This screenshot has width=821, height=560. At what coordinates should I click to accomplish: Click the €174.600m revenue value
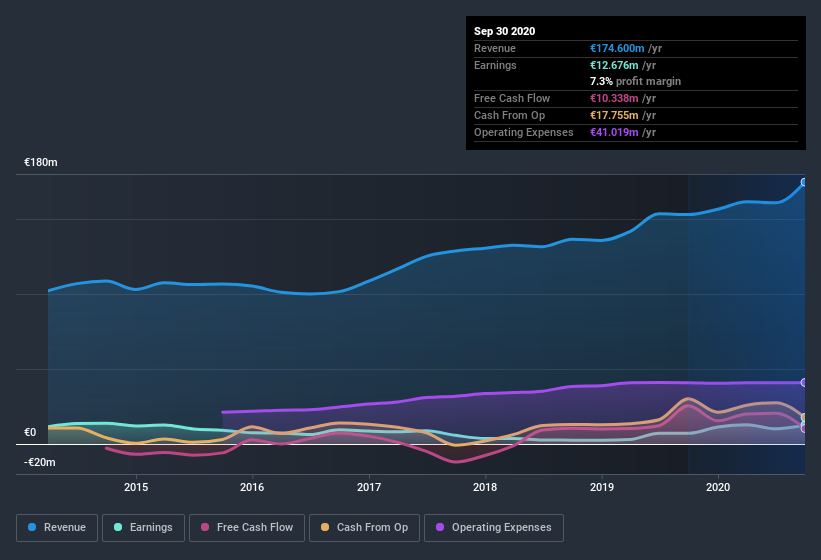click(x=617, y=48)
